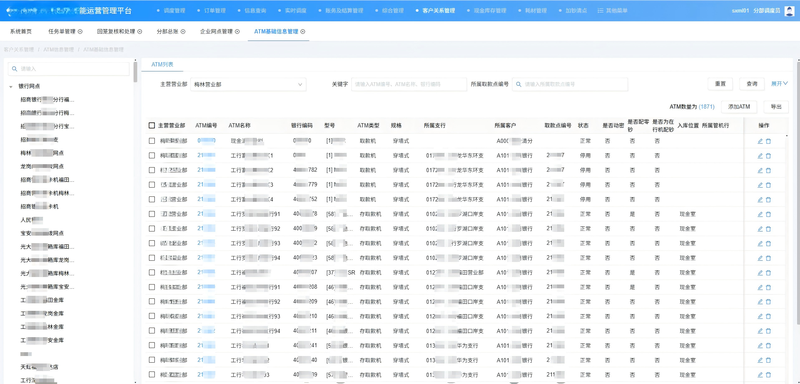Delete the row with bank code ending 782
800x384 pixels.
pyautogui.click(x=768, y=170)
